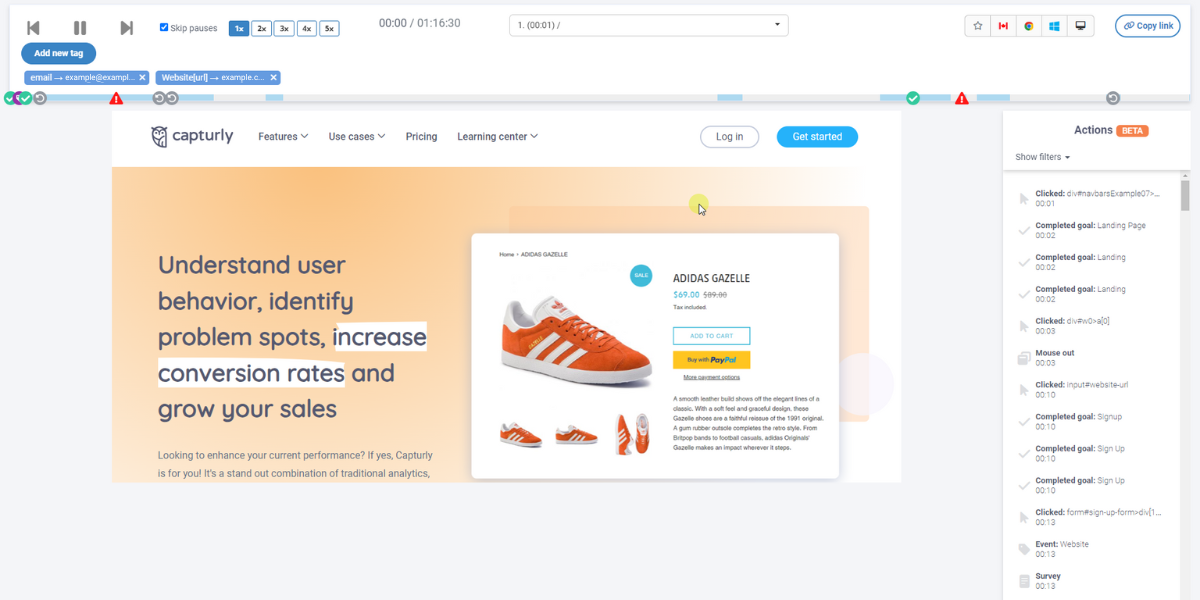Click the Copy link button
The height and width of the screenshot is (600, 1200).
pyautogui.click(x=1147, y=26)
